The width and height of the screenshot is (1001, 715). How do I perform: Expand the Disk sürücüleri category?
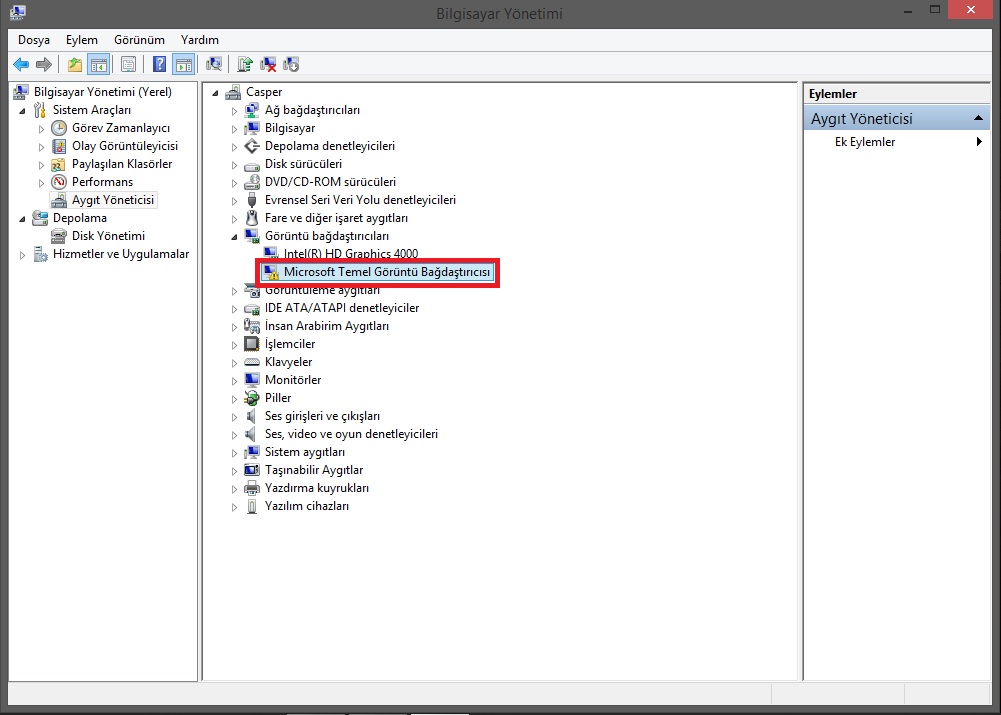point(234,165)
